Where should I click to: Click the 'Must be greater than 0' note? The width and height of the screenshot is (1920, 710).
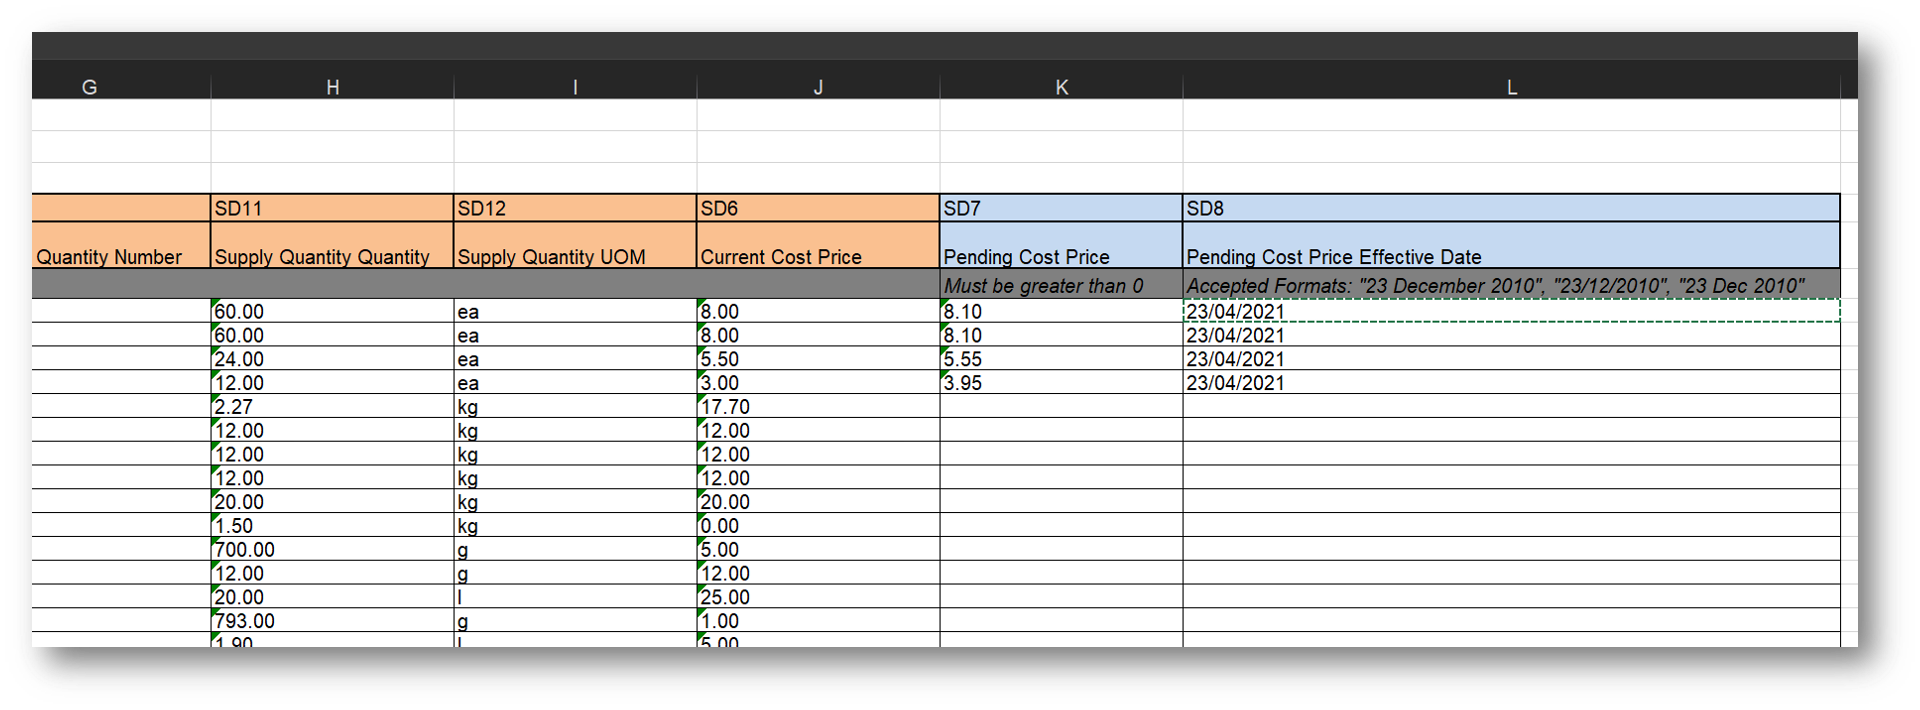tap(1061, 285)
